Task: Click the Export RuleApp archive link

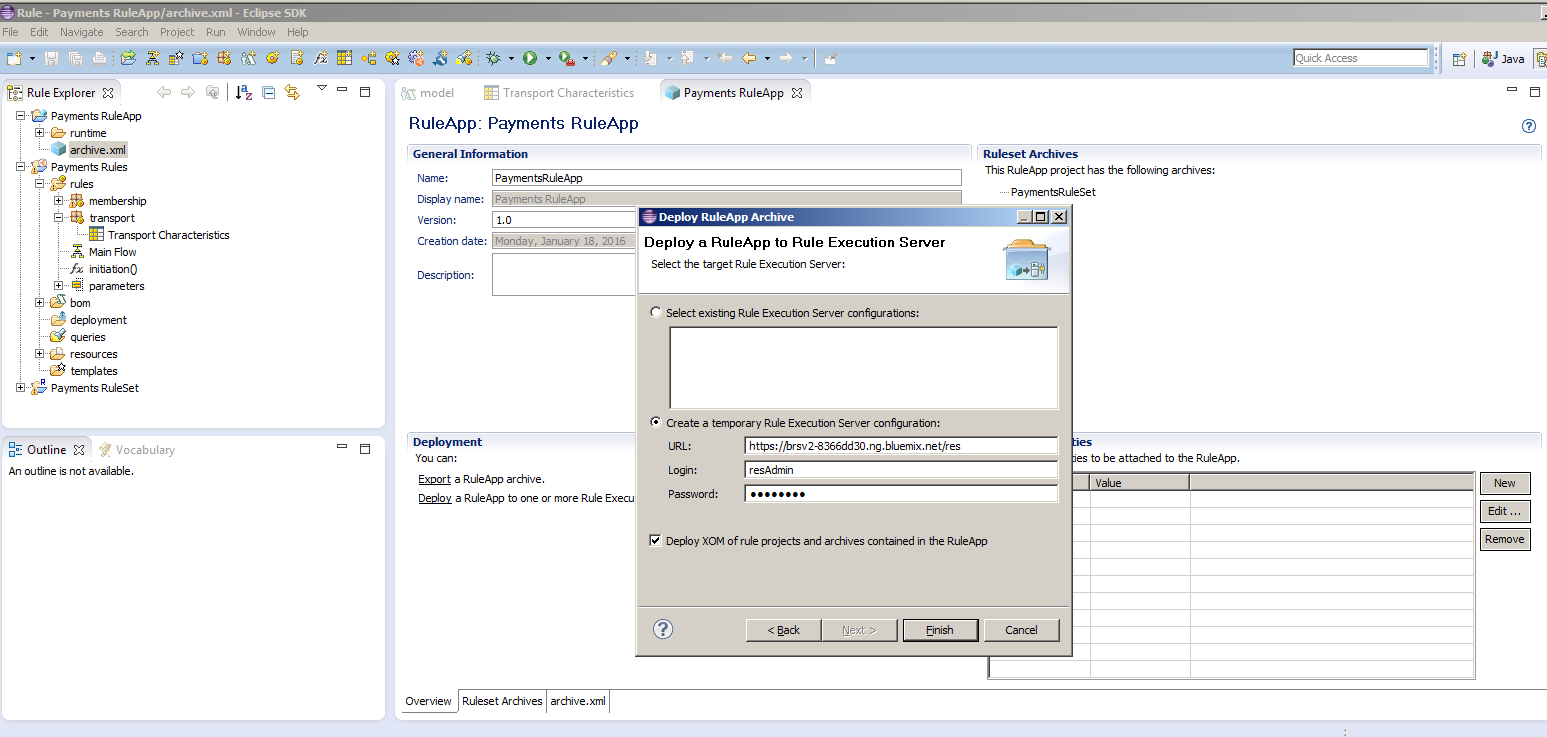Action: click(434, 479)
